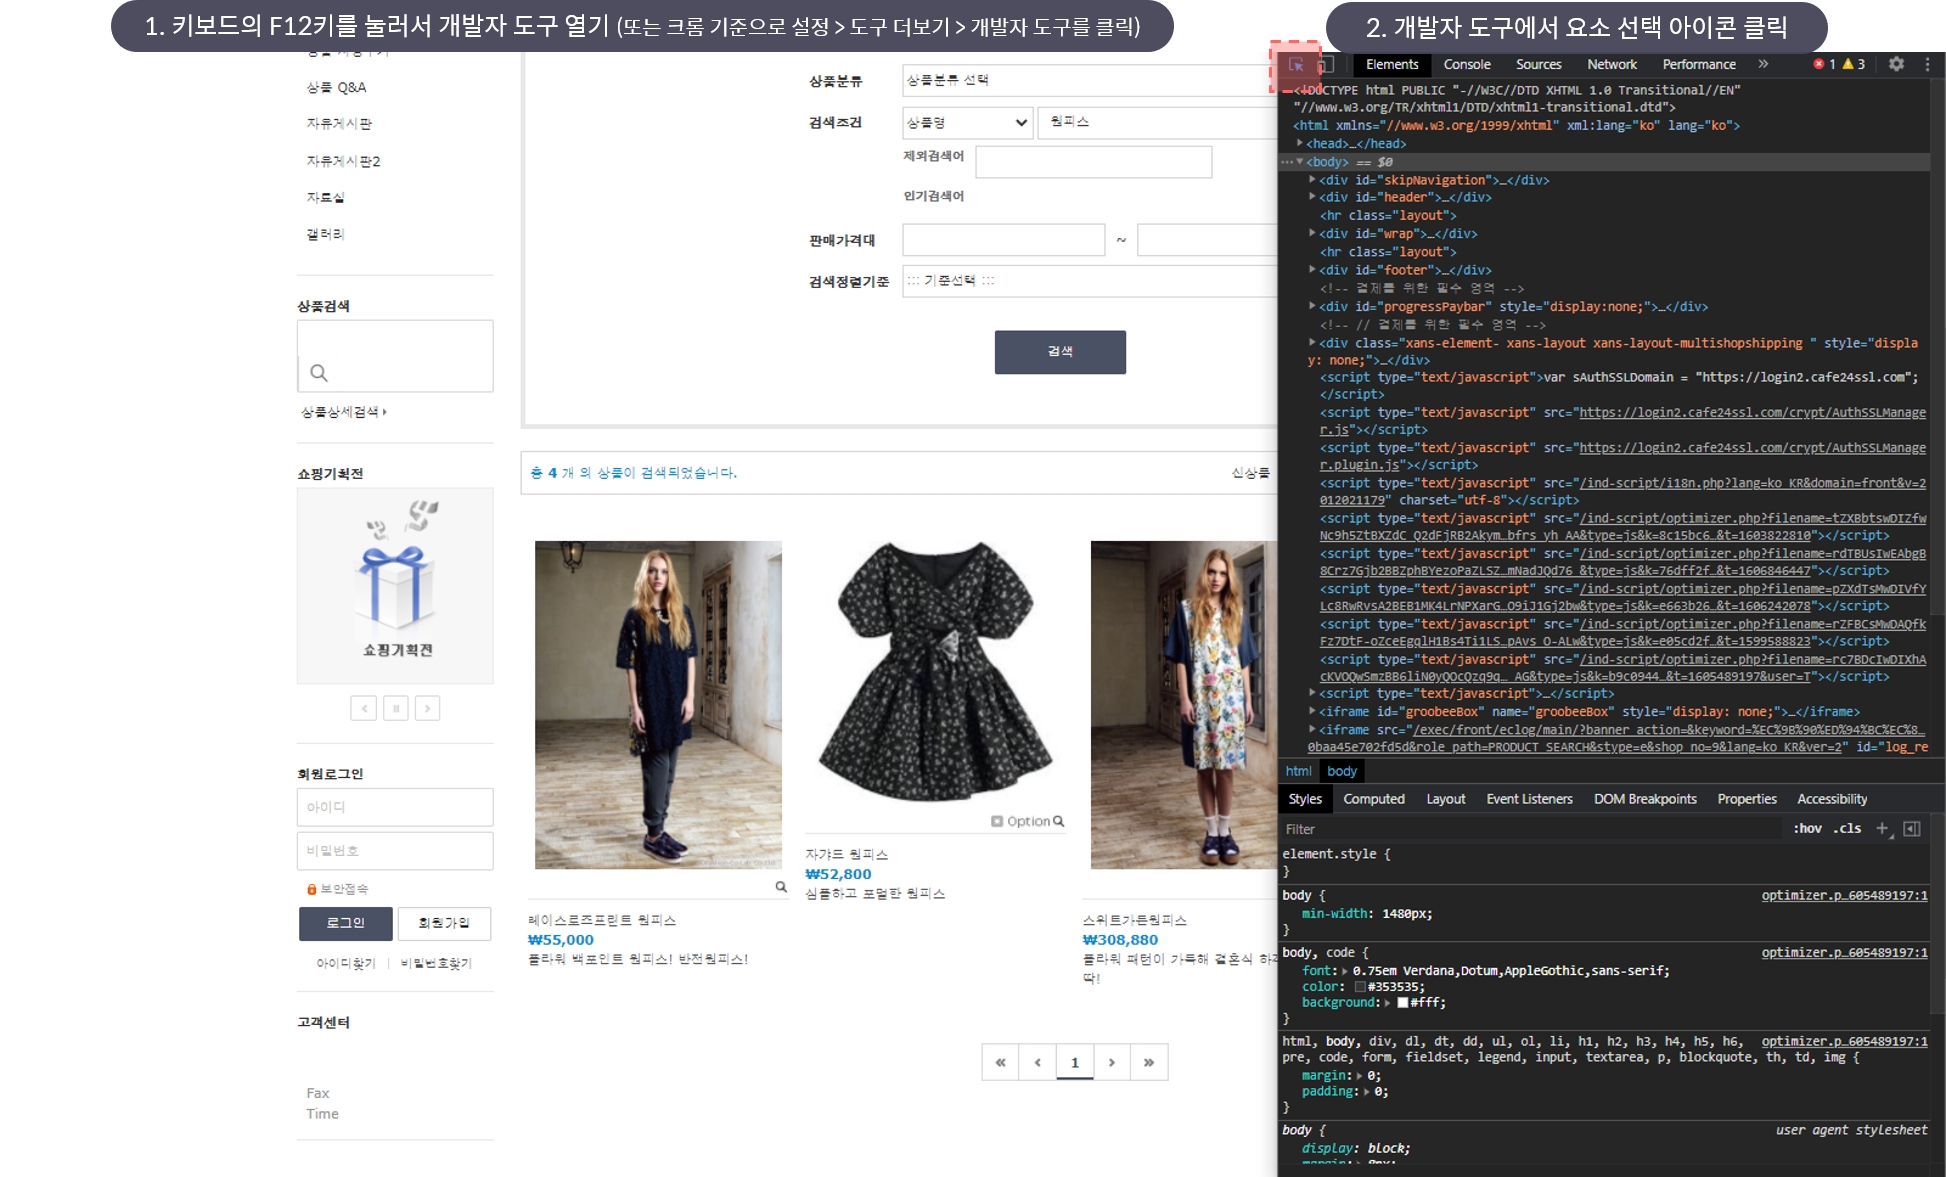This screenshot has width=1946, height=1177.
Task: Switch to the Console tab
Action: [x=1466, y=64]
